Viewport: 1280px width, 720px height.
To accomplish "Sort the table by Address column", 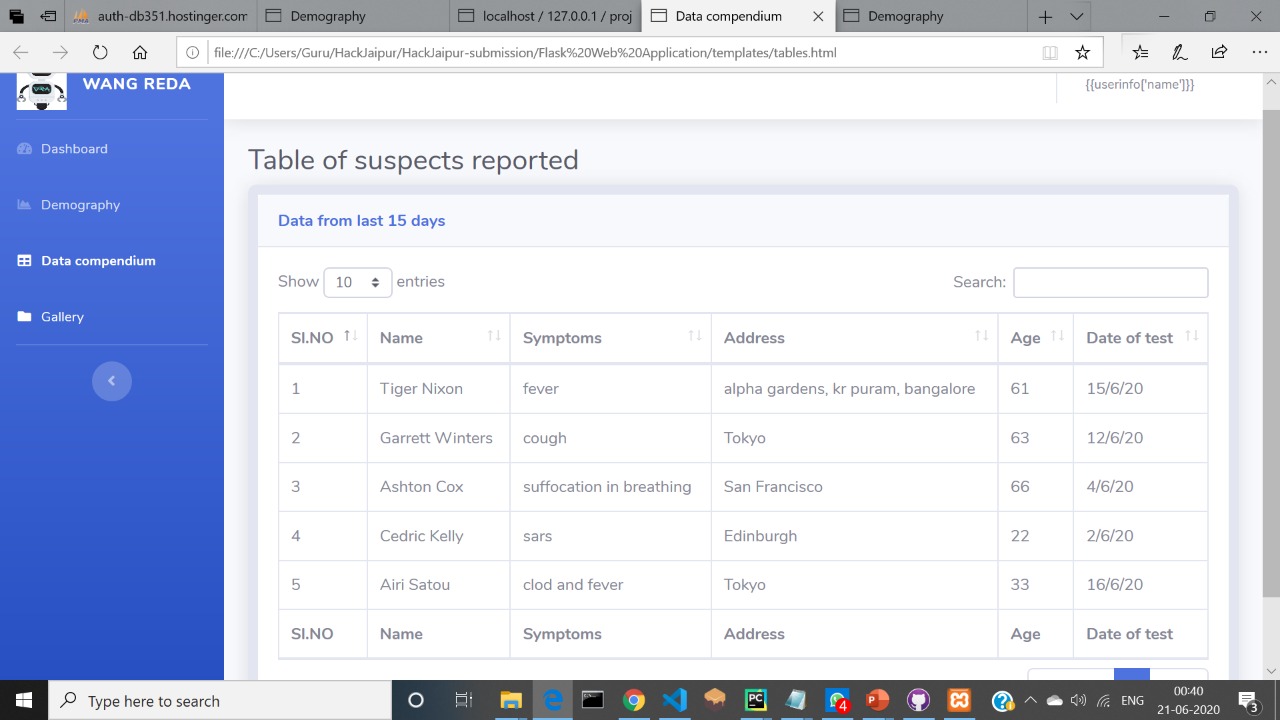I will pyautogui.click(x=855, y=338).
